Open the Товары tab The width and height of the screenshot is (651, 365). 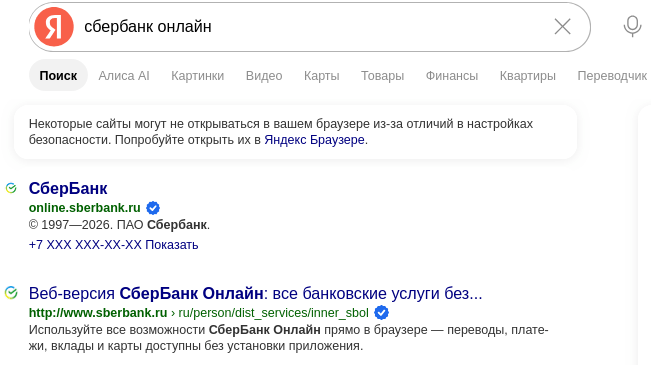coord(382,76)
